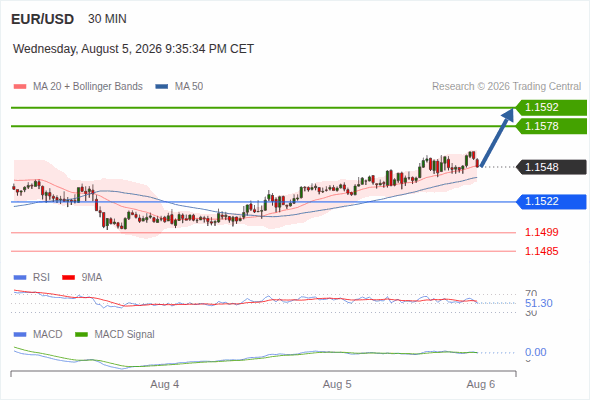Screen dimensions: 590x400
Task: Select the red 1.1499 support level label
Action: click(x=541, y=232)
